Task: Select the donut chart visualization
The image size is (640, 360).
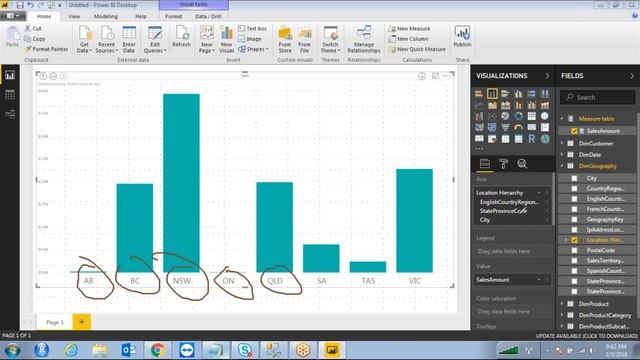Action: click(518, 116)
